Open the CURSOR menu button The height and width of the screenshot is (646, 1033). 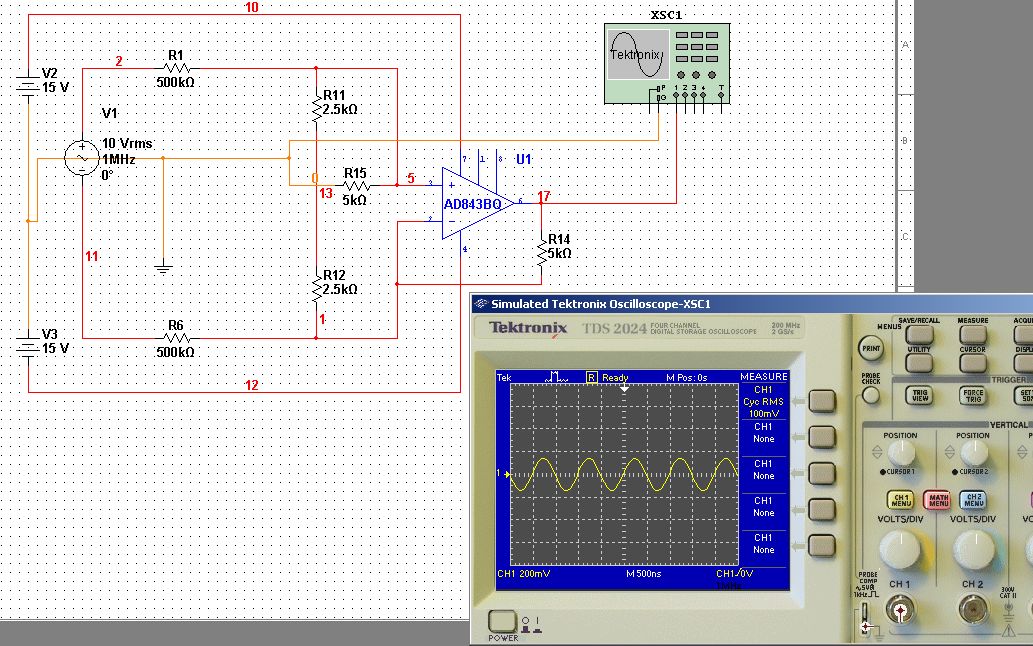(x=973, y=363)
